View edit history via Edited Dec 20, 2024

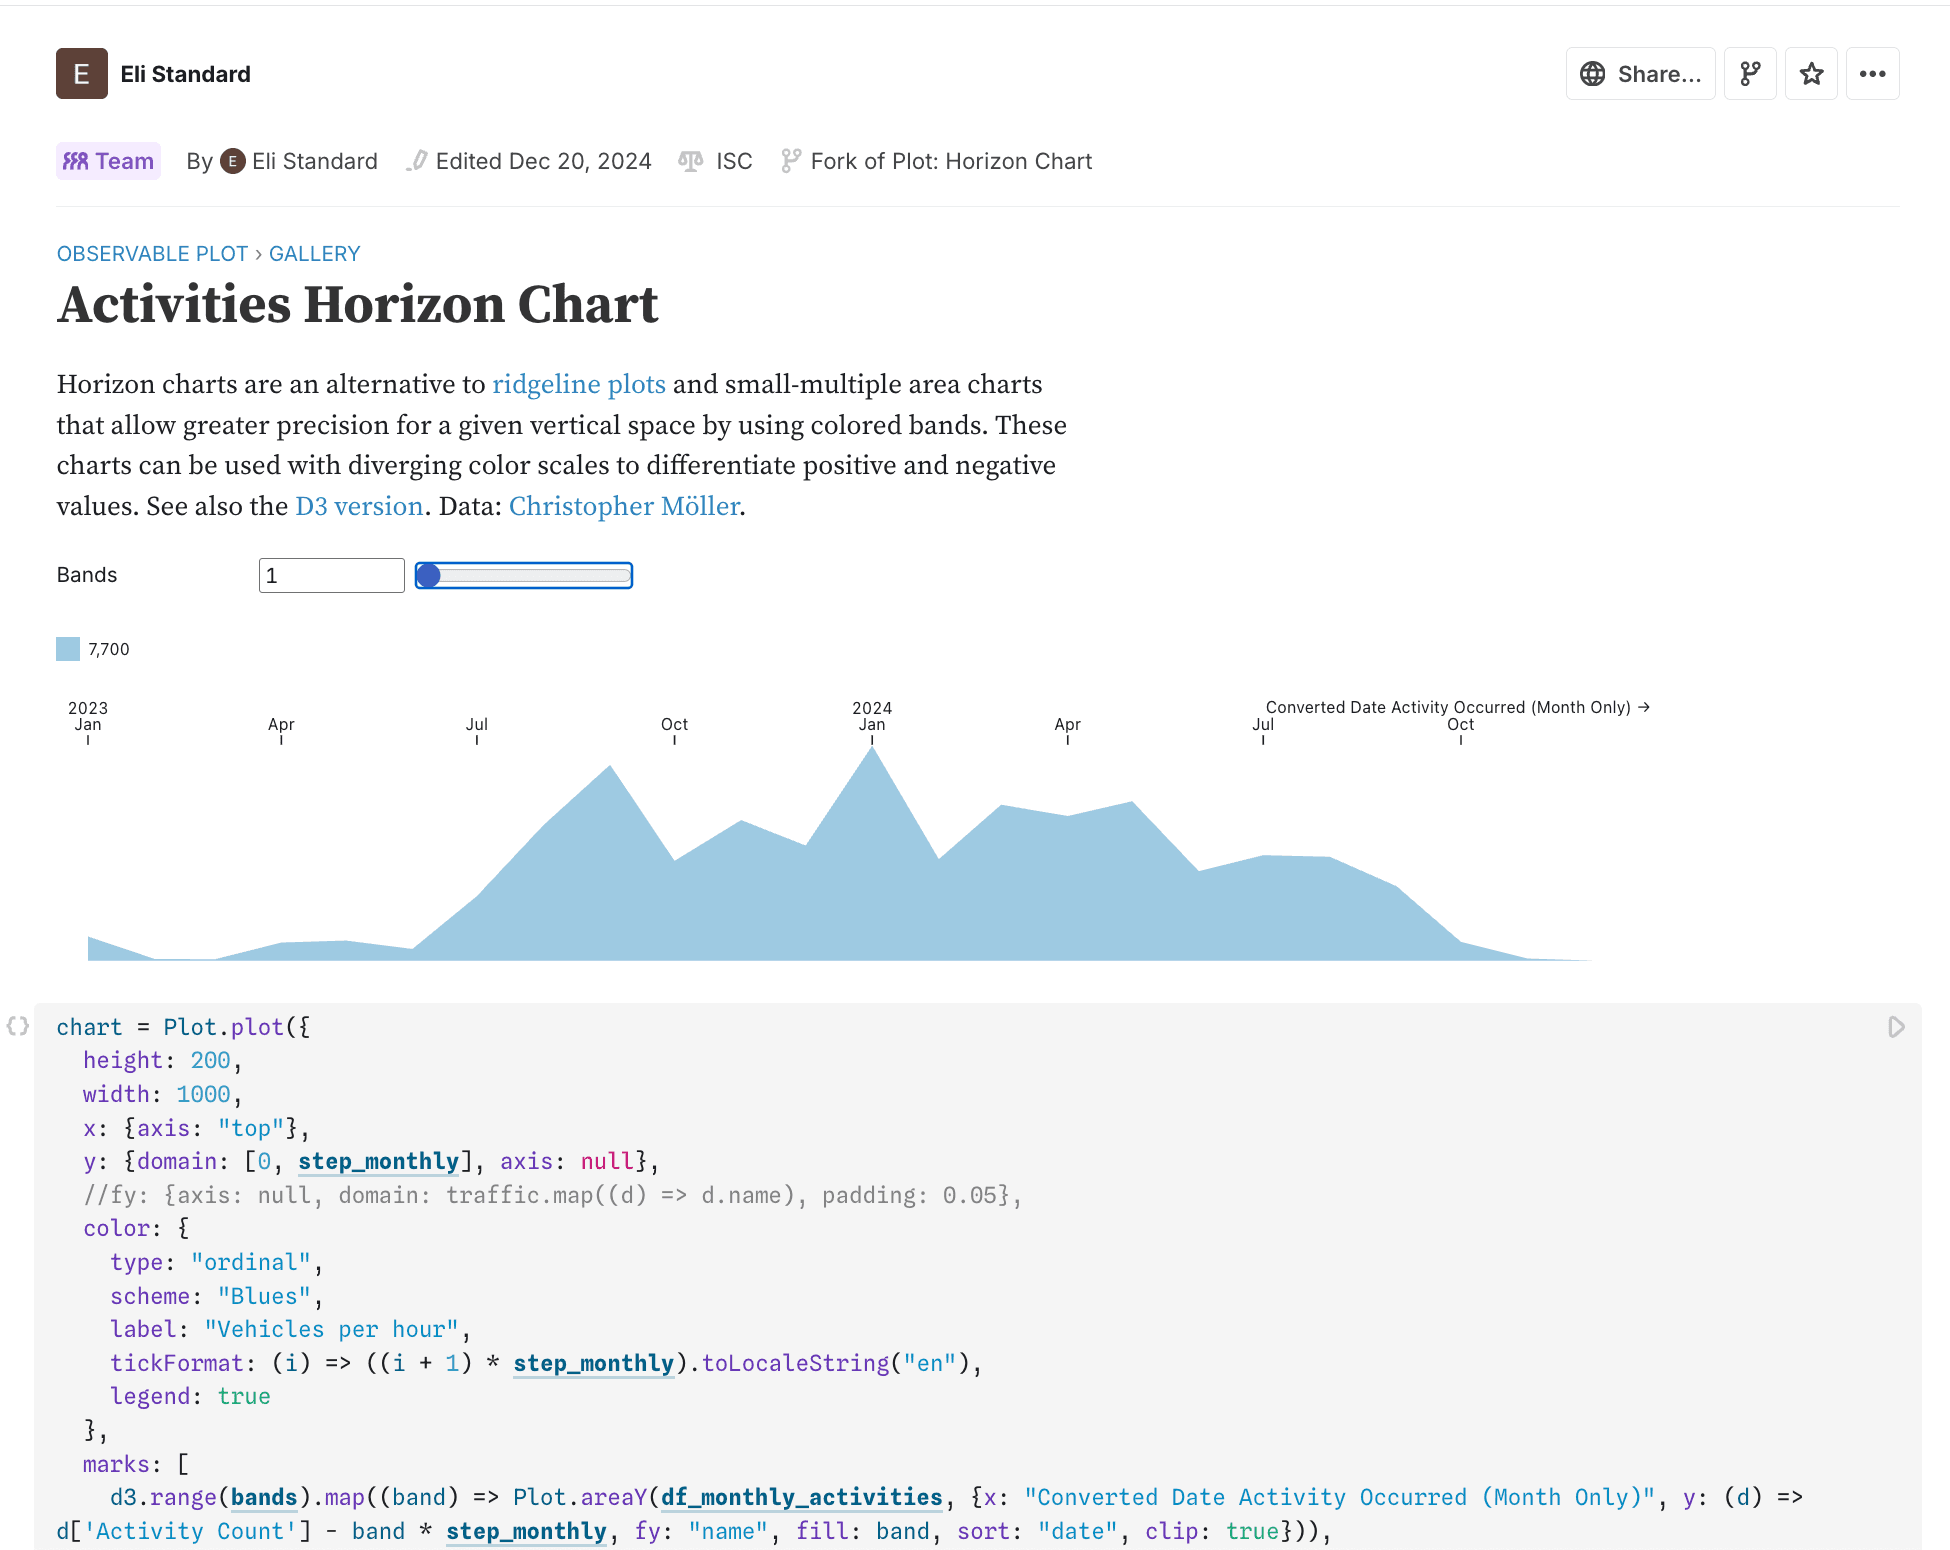(543, 161)
